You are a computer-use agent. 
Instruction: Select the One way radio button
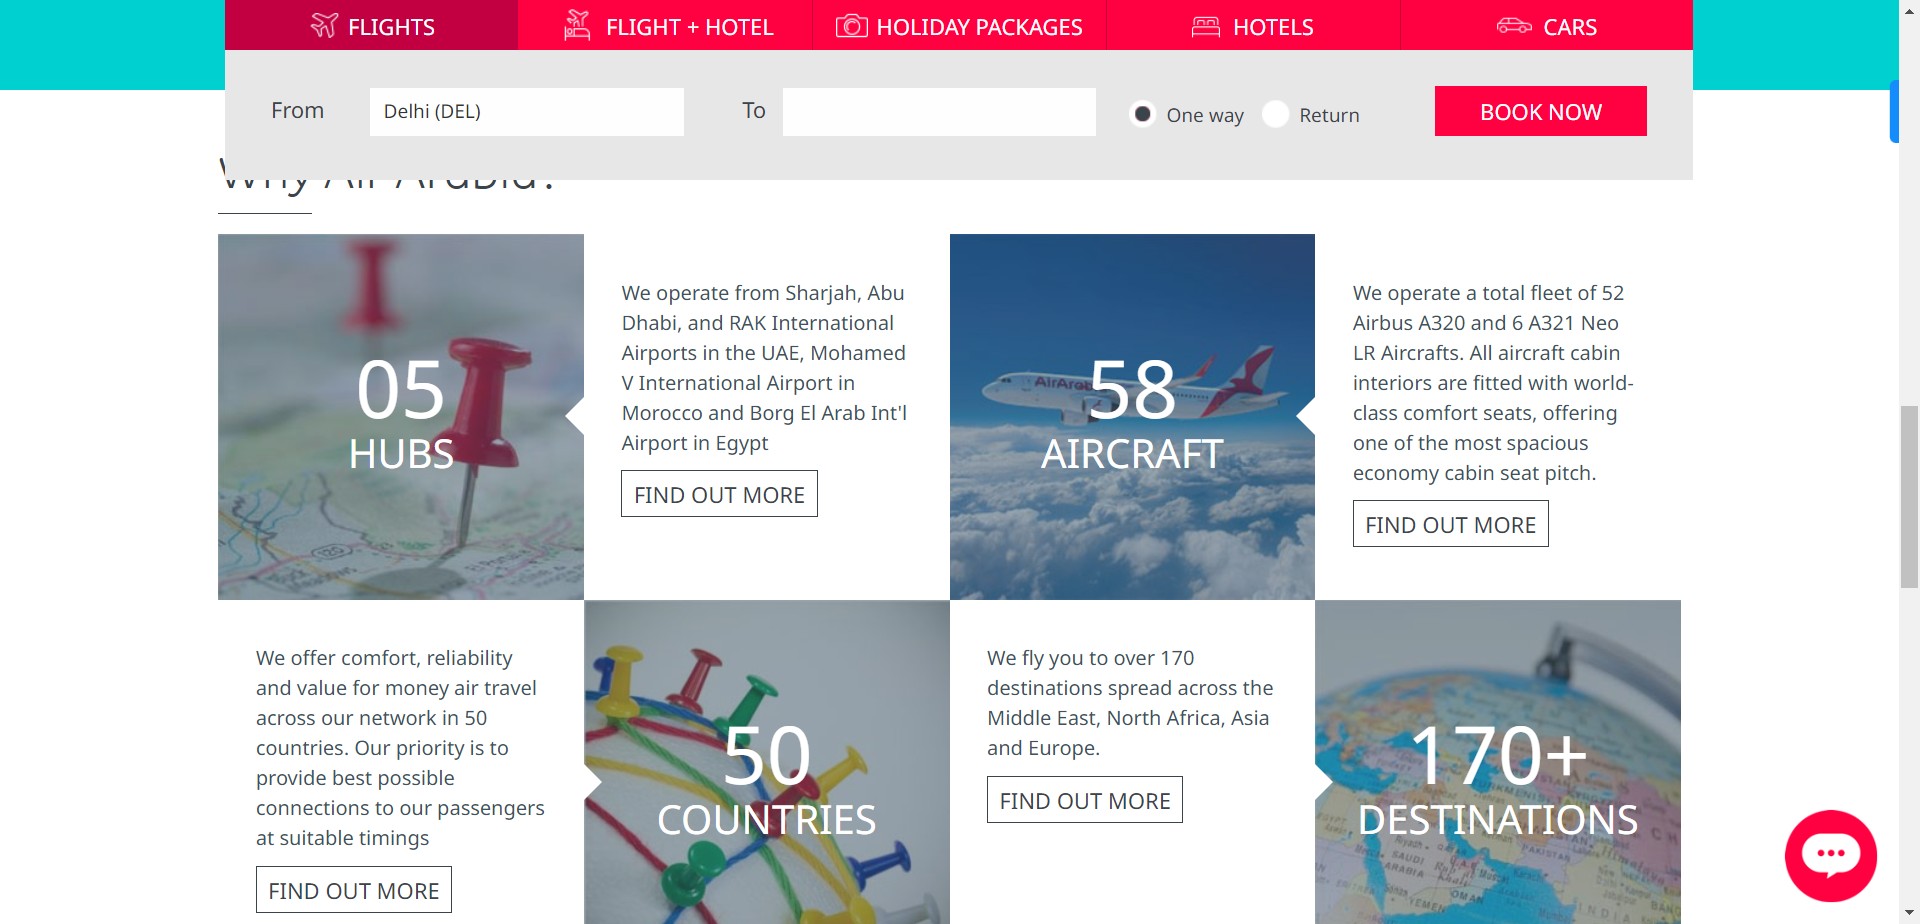[1142, 114]
